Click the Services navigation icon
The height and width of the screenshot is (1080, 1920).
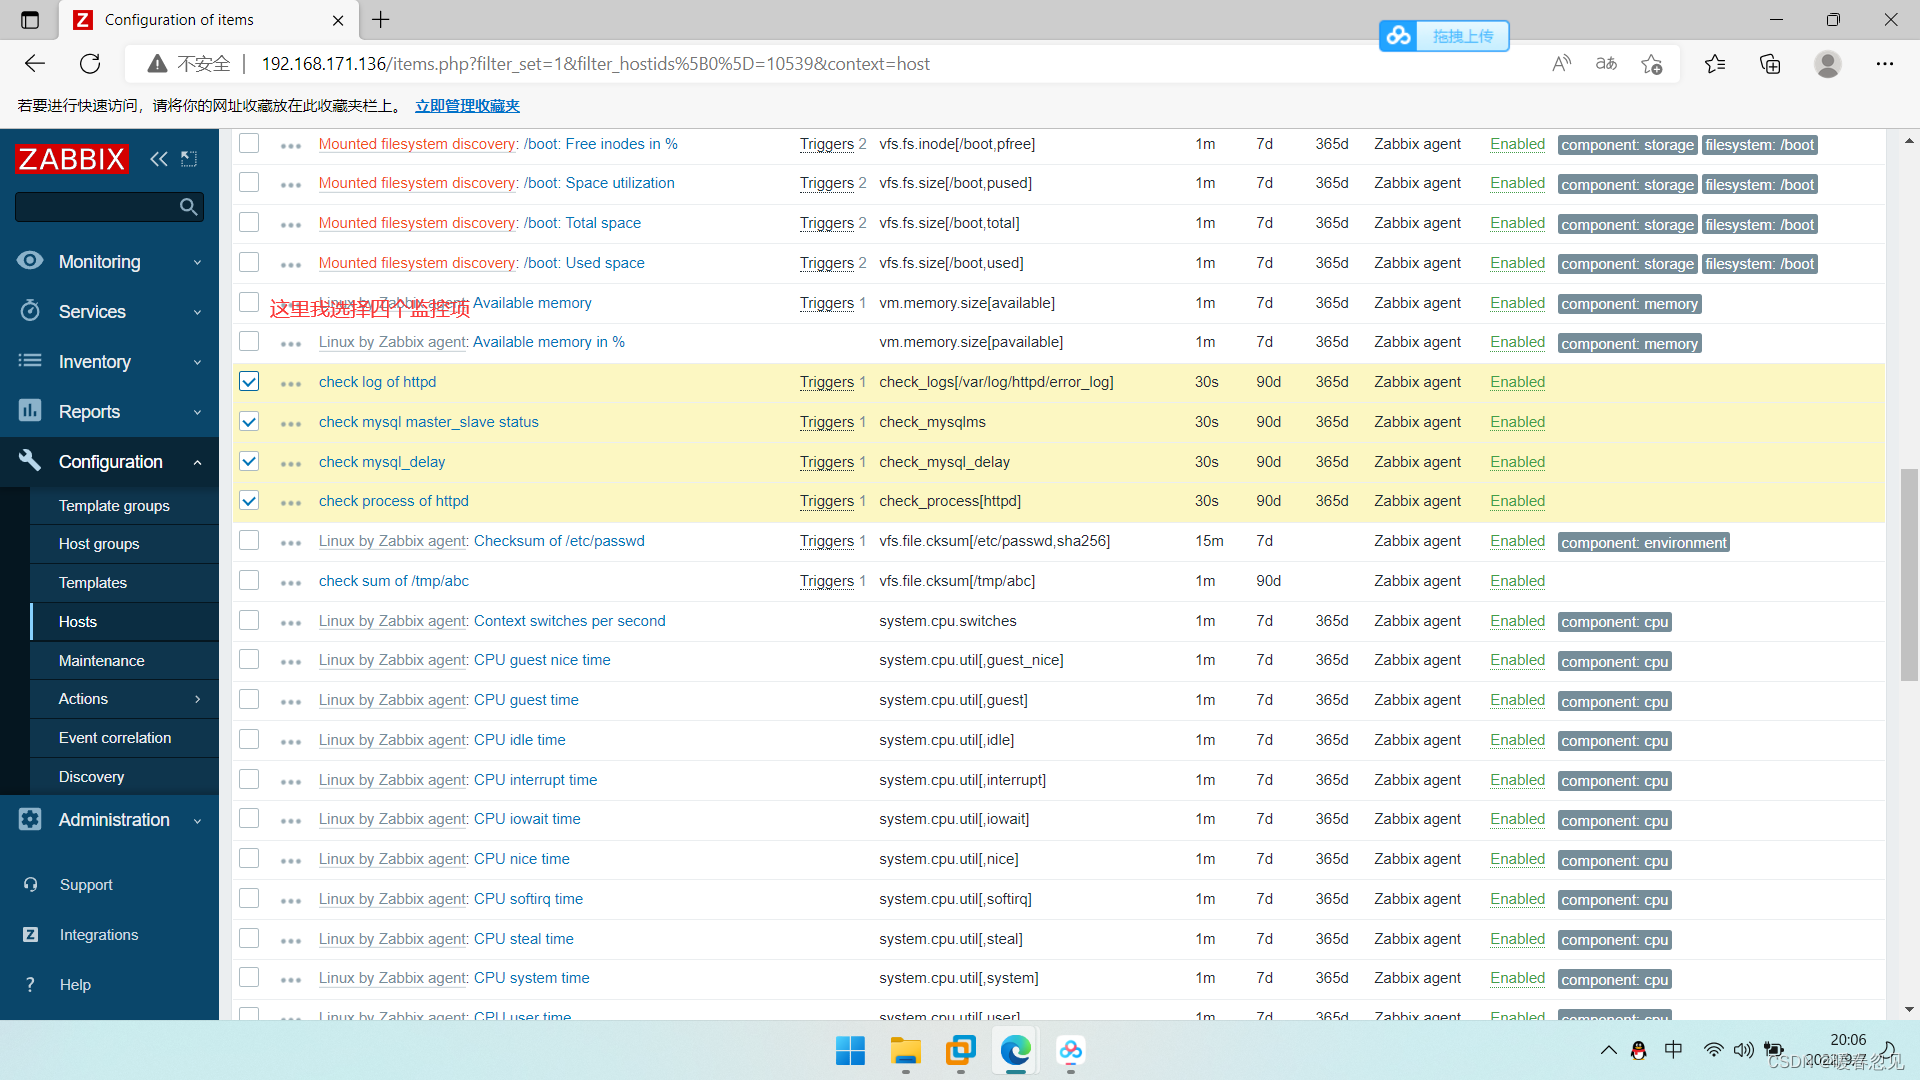pos(29,311)
